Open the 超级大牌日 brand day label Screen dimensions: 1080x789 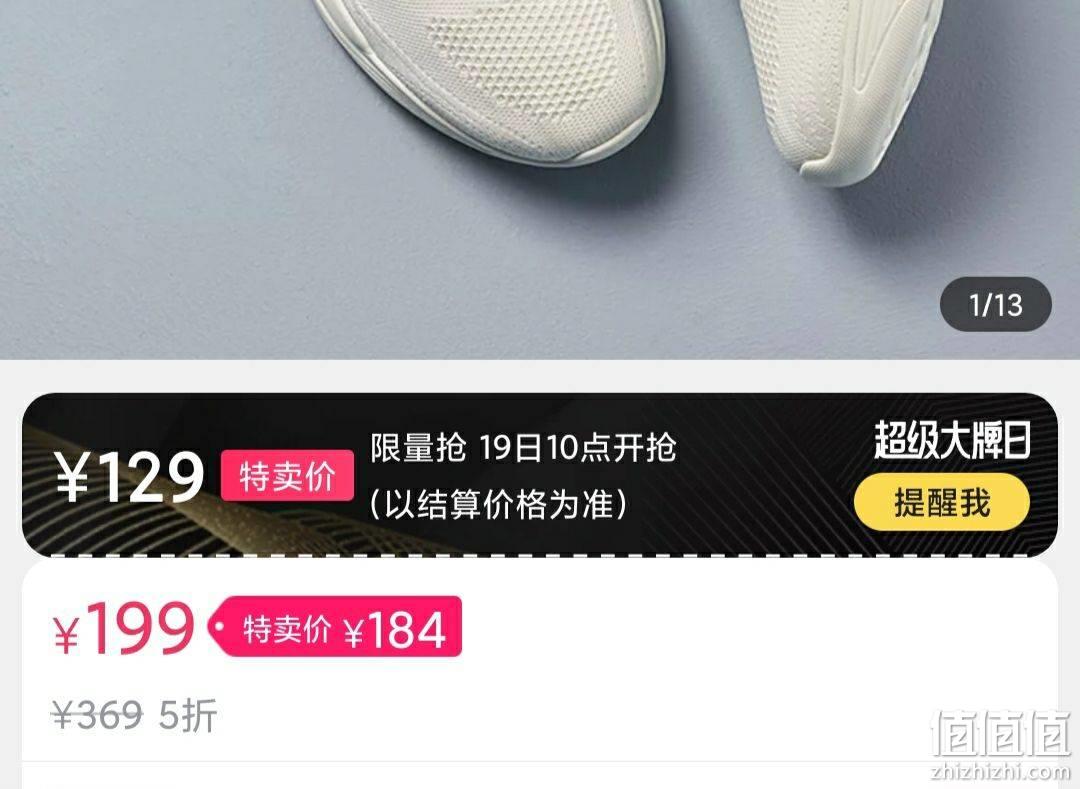coord(952,440)
